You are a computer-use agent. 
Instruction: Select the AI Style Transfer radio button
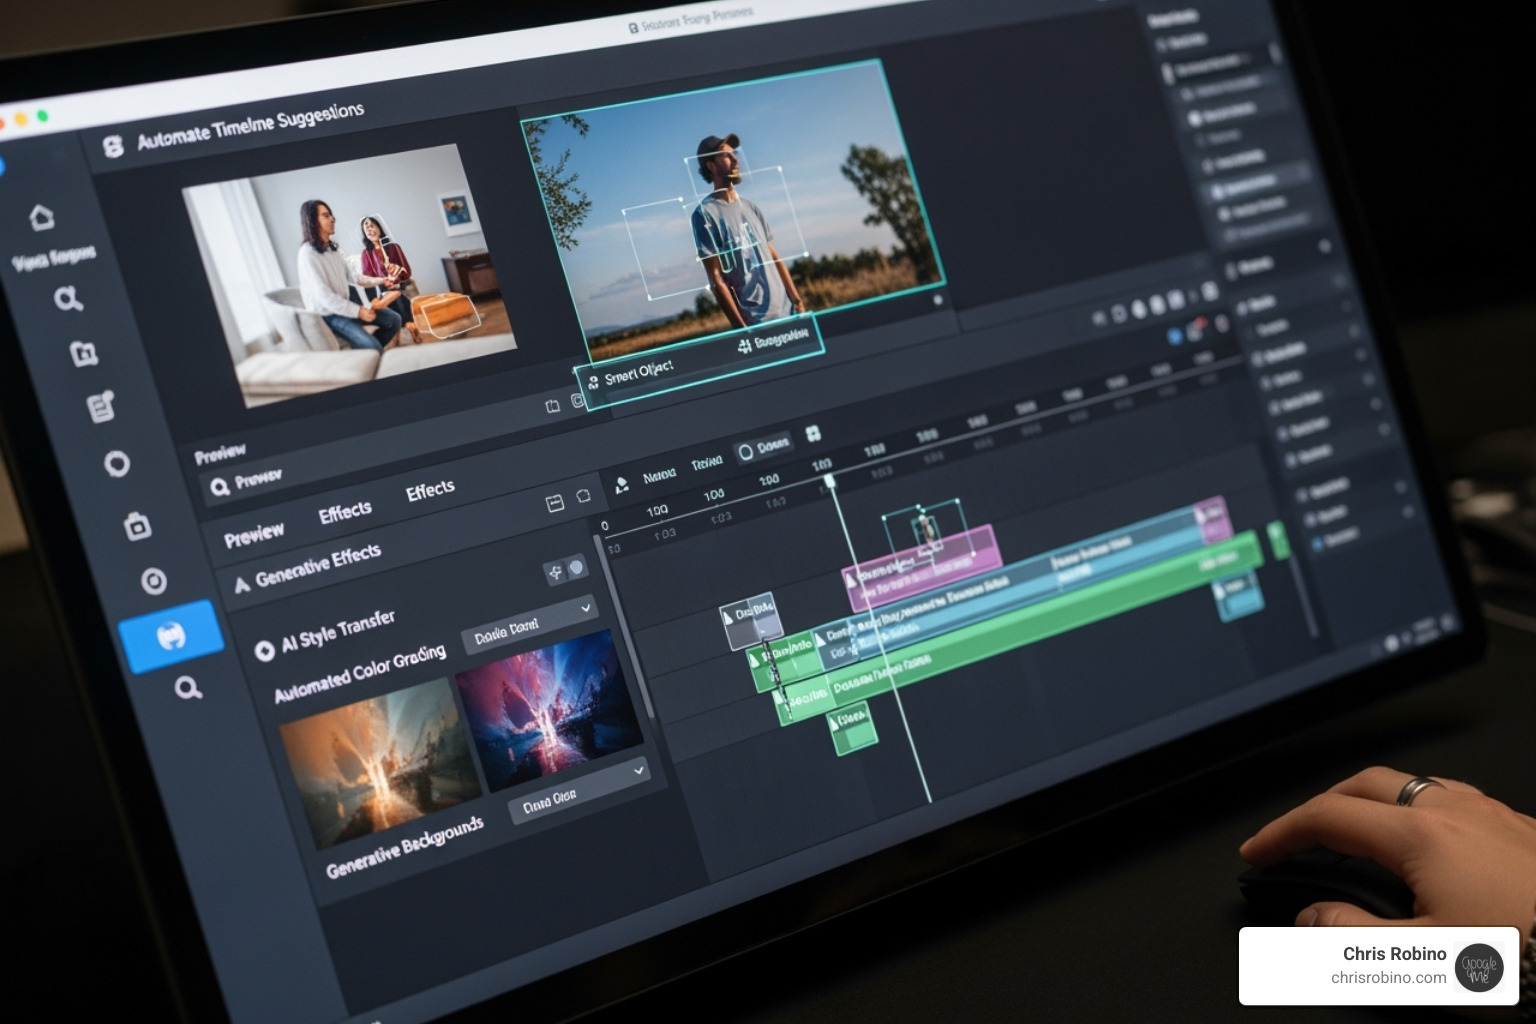point(264,651)
